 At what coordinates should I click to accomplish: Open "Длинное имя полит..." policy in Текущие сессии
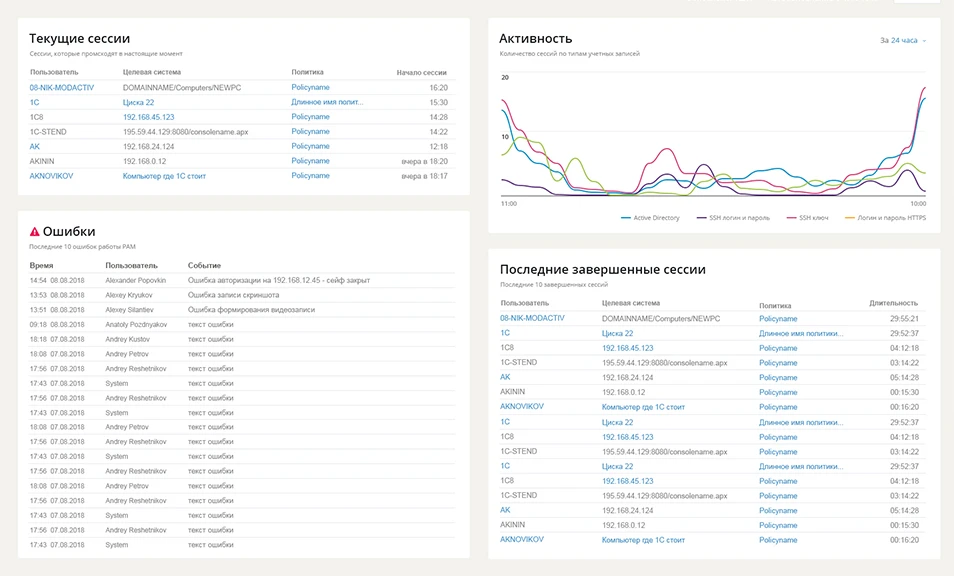pyautogui.click(x=327, y=102)
